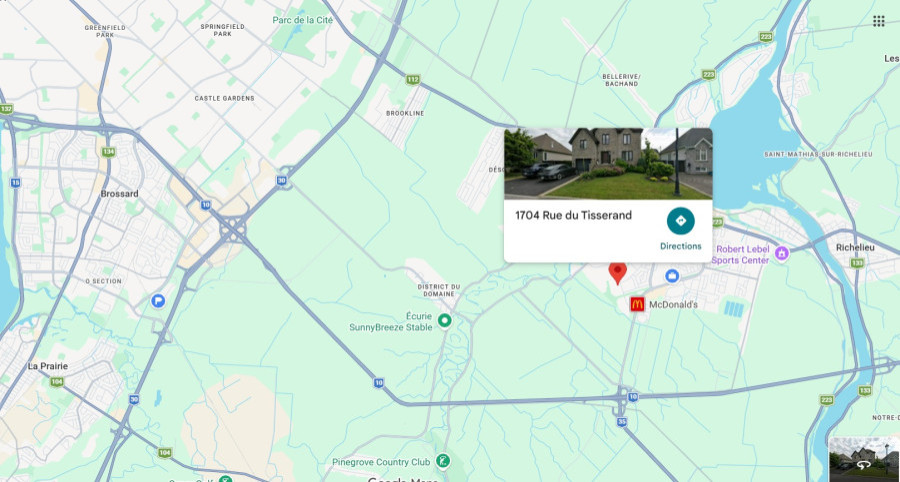Click the Directions text label

[x=681, y=246]
